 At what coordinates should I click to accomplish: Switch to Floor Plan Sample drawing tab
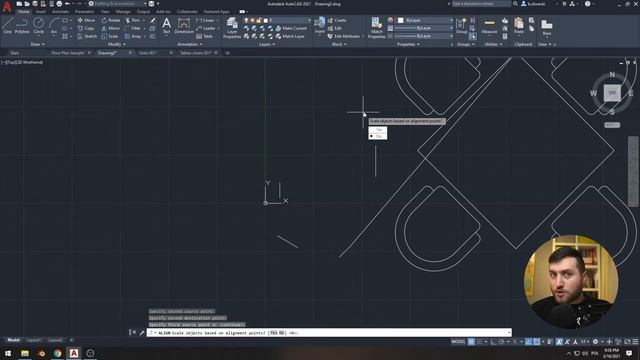pos(68,53)
